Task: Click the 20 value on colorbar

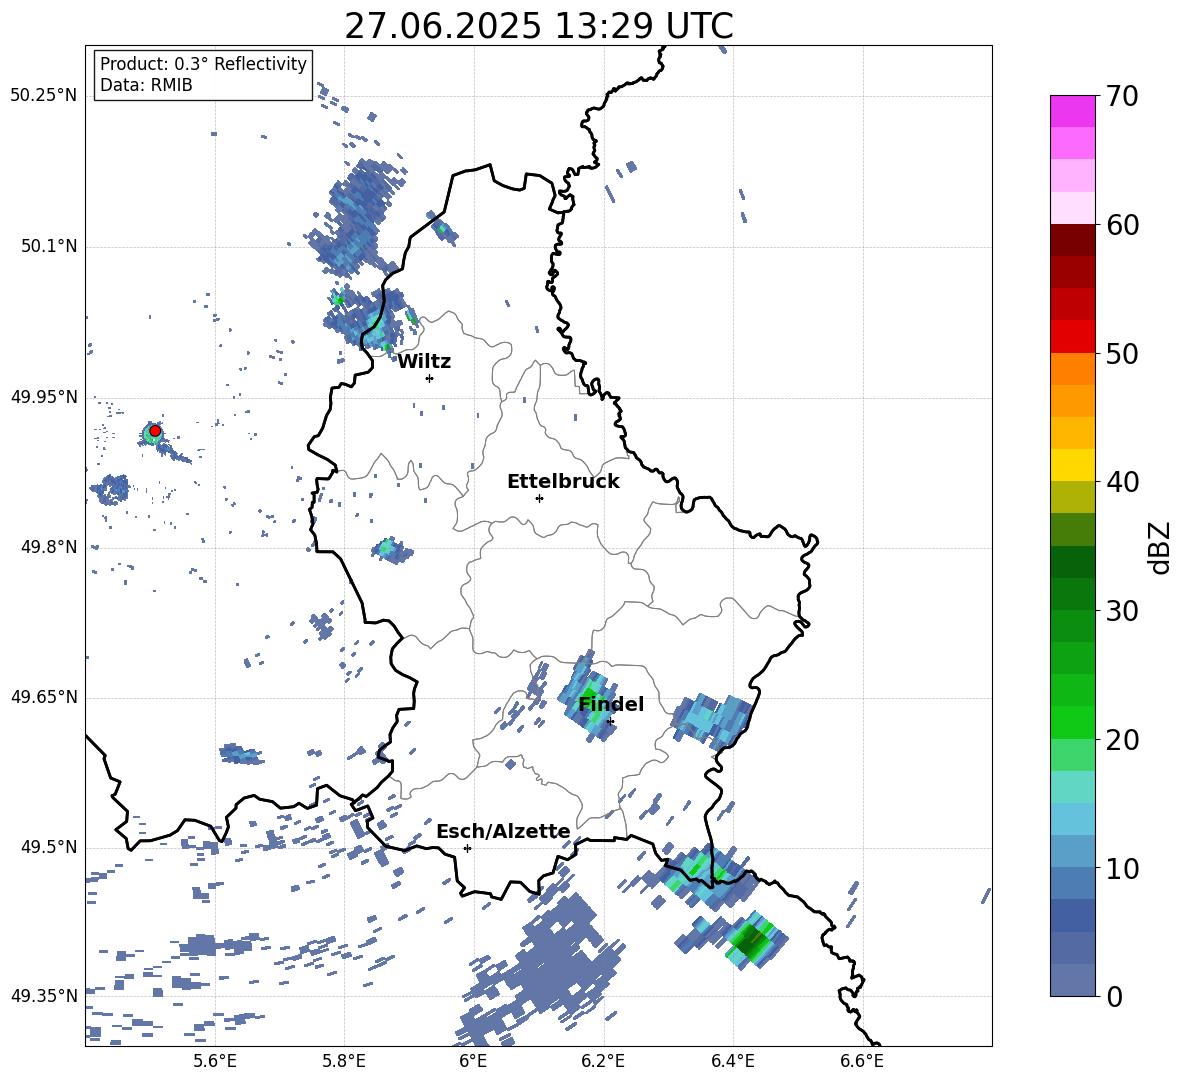Action: point(1122,740)
